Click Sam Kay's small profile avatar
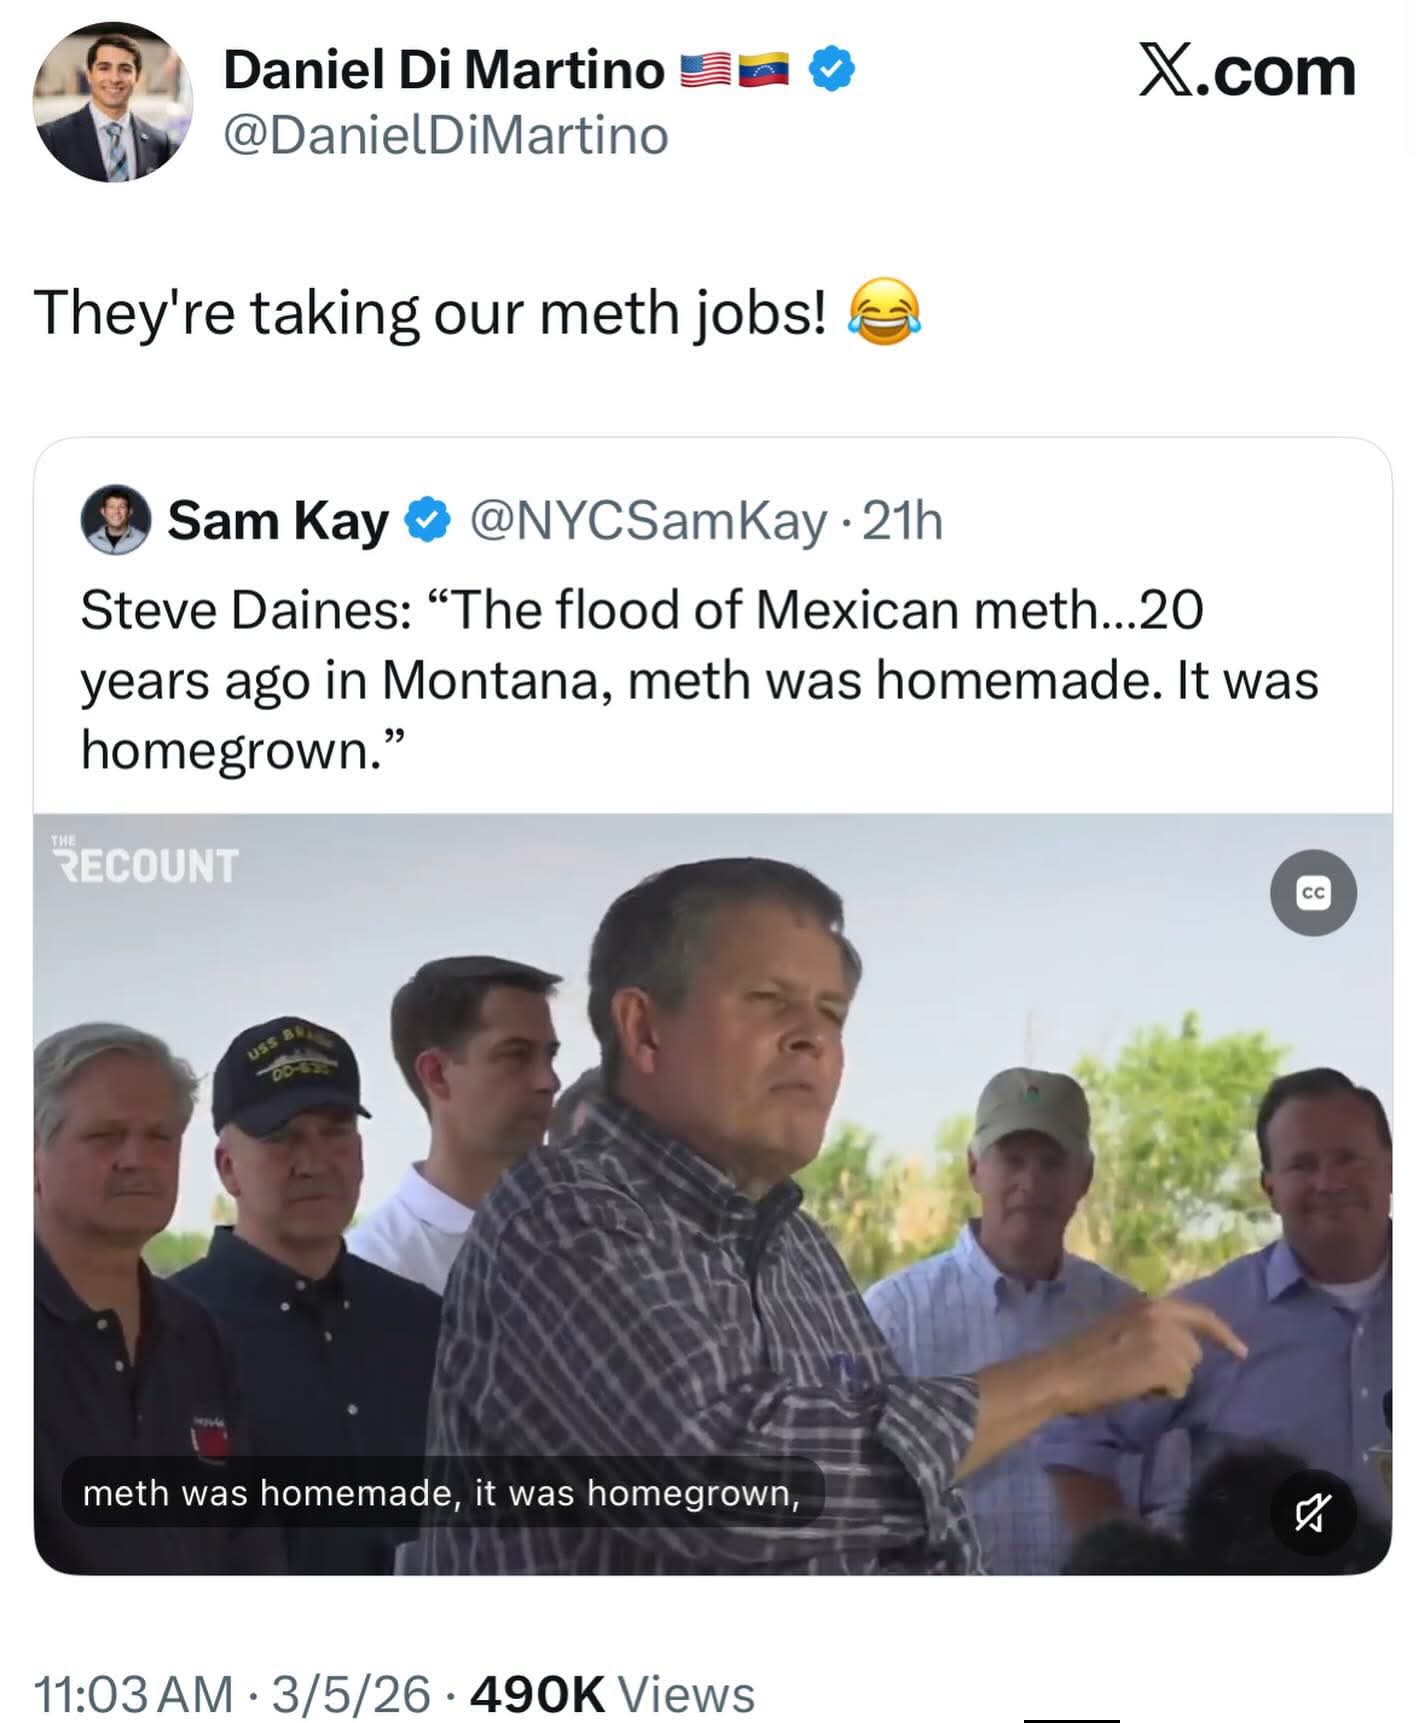1425x1723 pixels. click(116, 520)
